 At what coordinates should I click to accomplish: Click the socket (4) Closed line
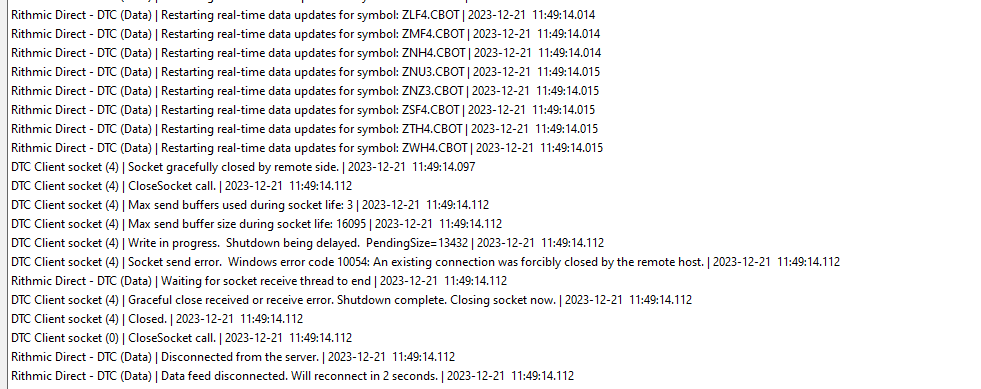pyautogui.click(x=157, y=319)
